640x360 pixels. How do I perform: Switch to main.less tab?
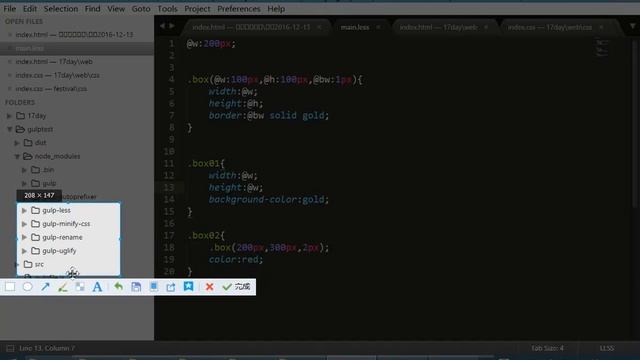point(355,27)
